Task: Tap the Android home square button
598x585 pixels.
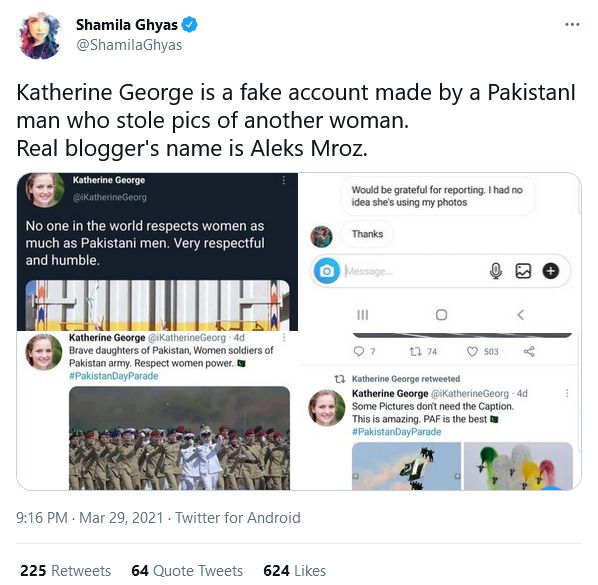Action: pos(441,315)
